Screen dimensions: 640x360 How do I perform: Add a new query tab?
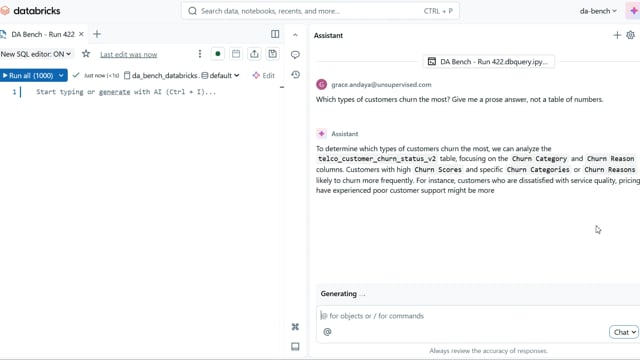(x=97, y=34)
